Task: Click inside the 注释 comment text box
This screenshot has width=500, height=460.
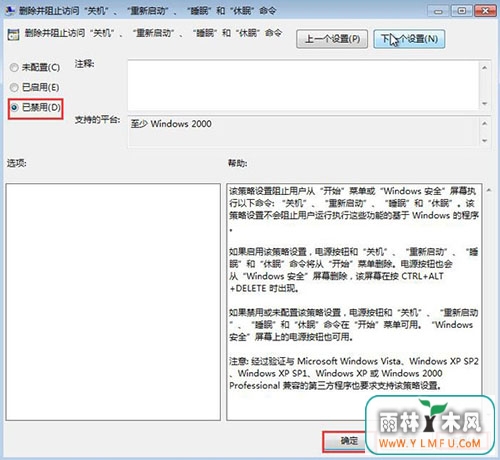Action: [303, 85]
